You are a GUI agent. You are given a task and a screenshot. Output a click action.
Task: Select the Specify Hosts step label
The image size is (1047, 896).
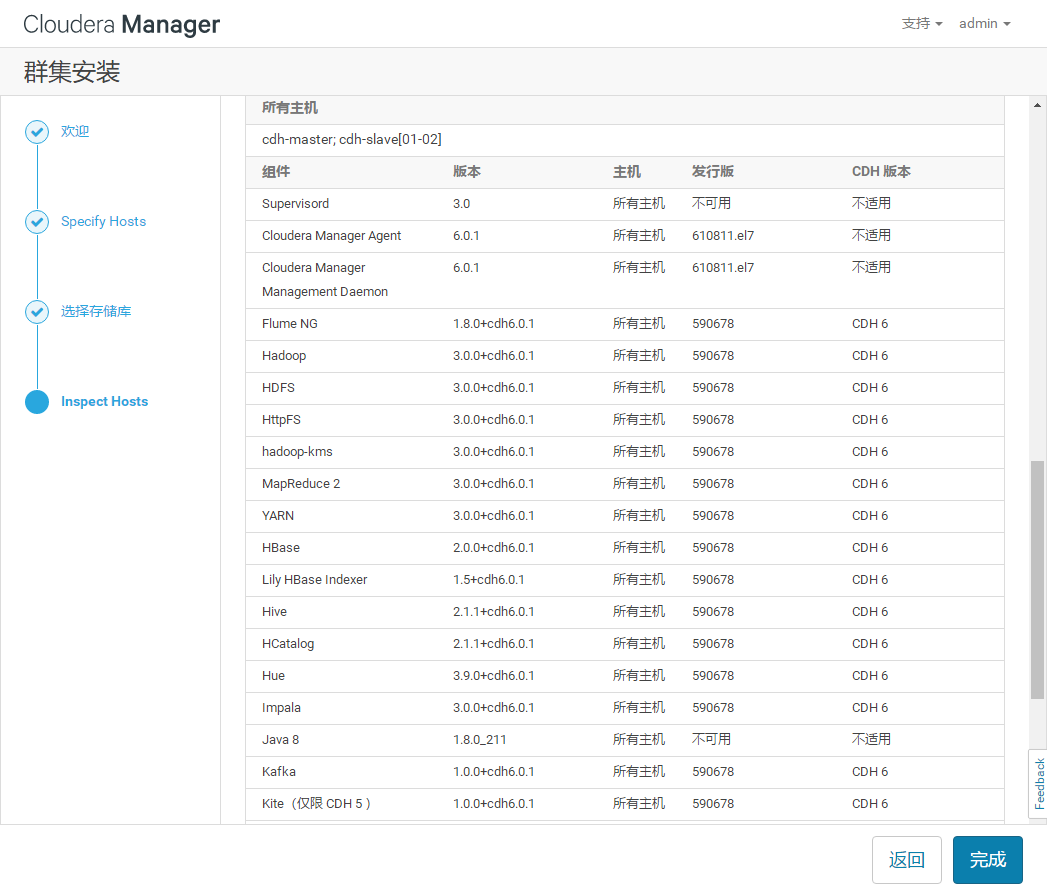coord(103,221)
